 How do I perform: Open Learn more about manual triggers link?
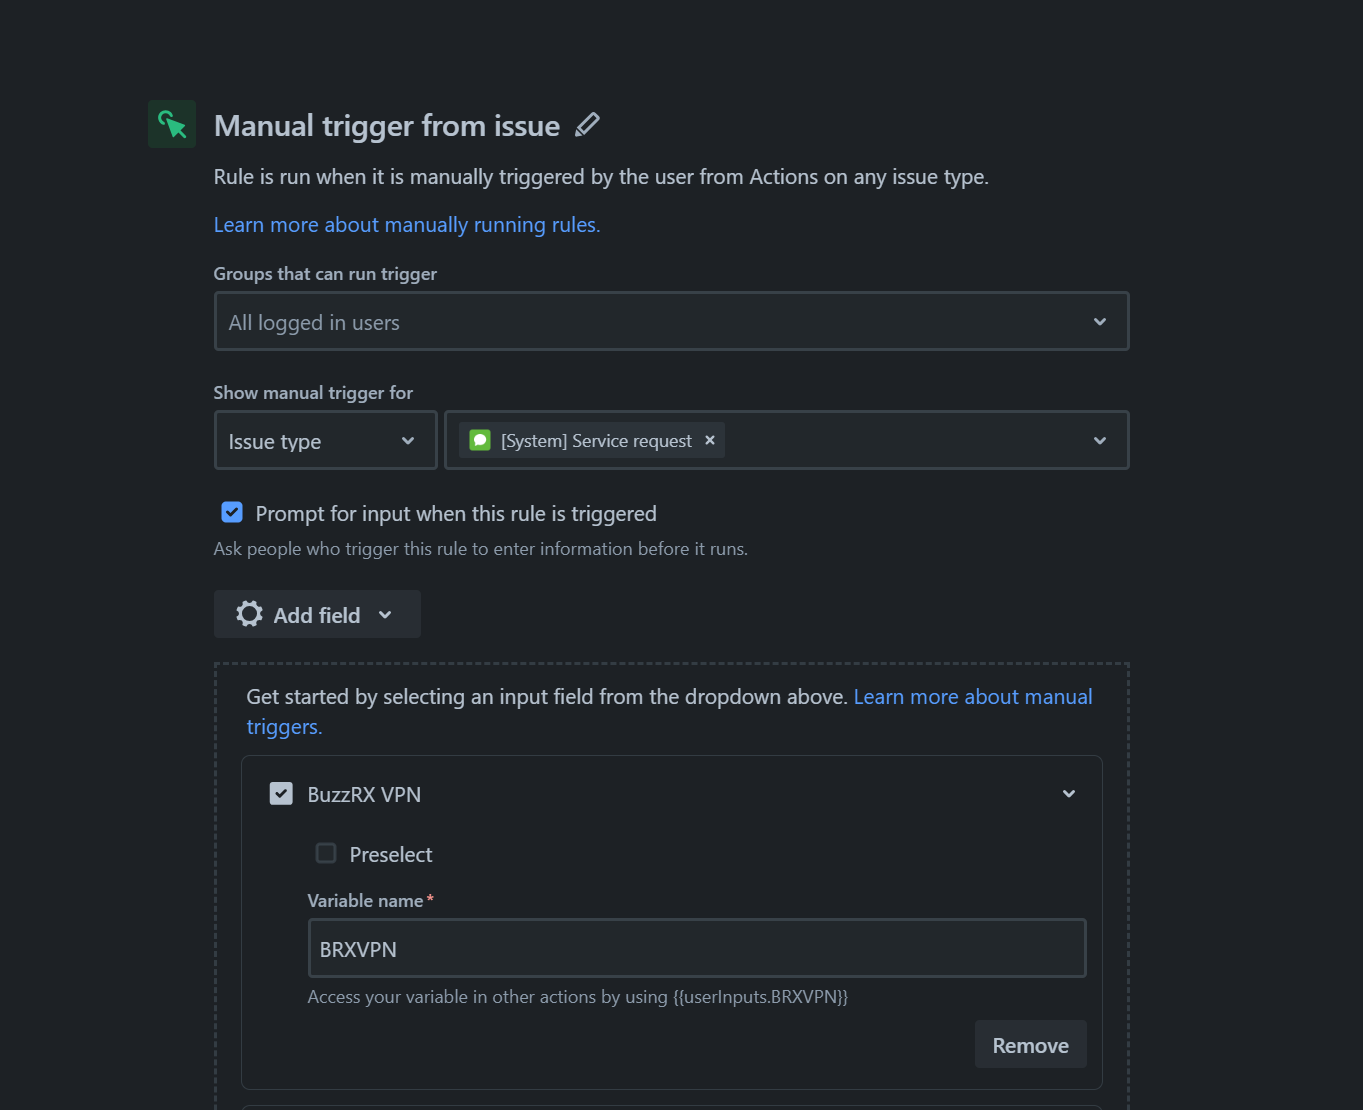click(x=669, y=711)
